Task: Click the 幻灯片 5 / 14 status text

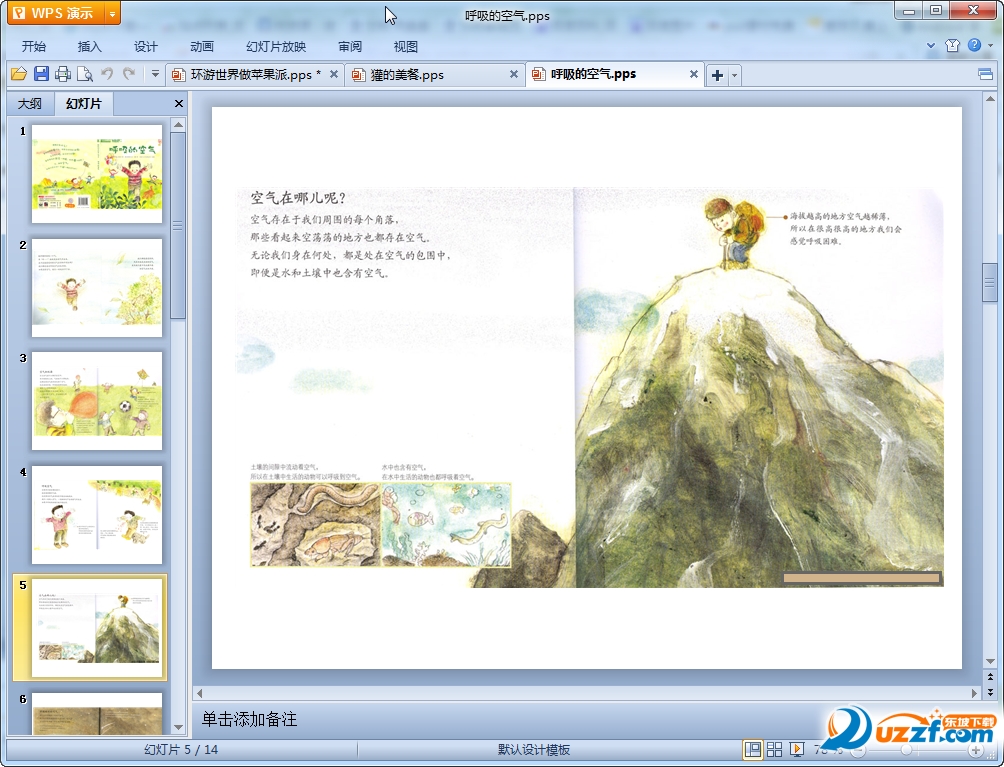Action: 181,750
